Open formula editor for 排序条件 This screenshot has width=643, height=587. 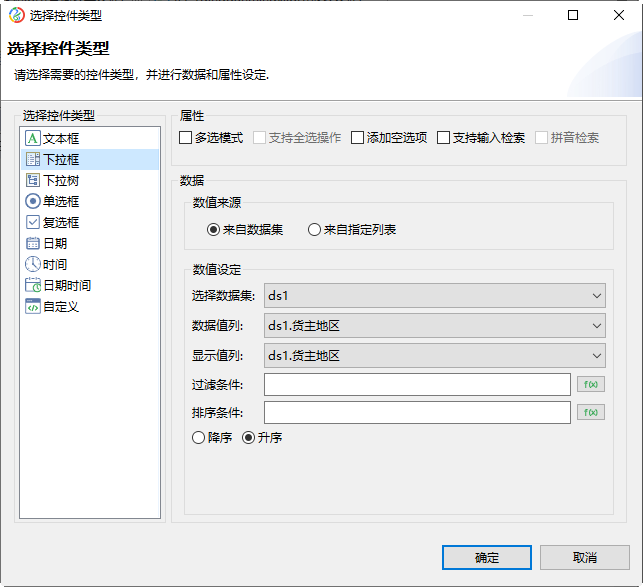[x=590, y=412]
